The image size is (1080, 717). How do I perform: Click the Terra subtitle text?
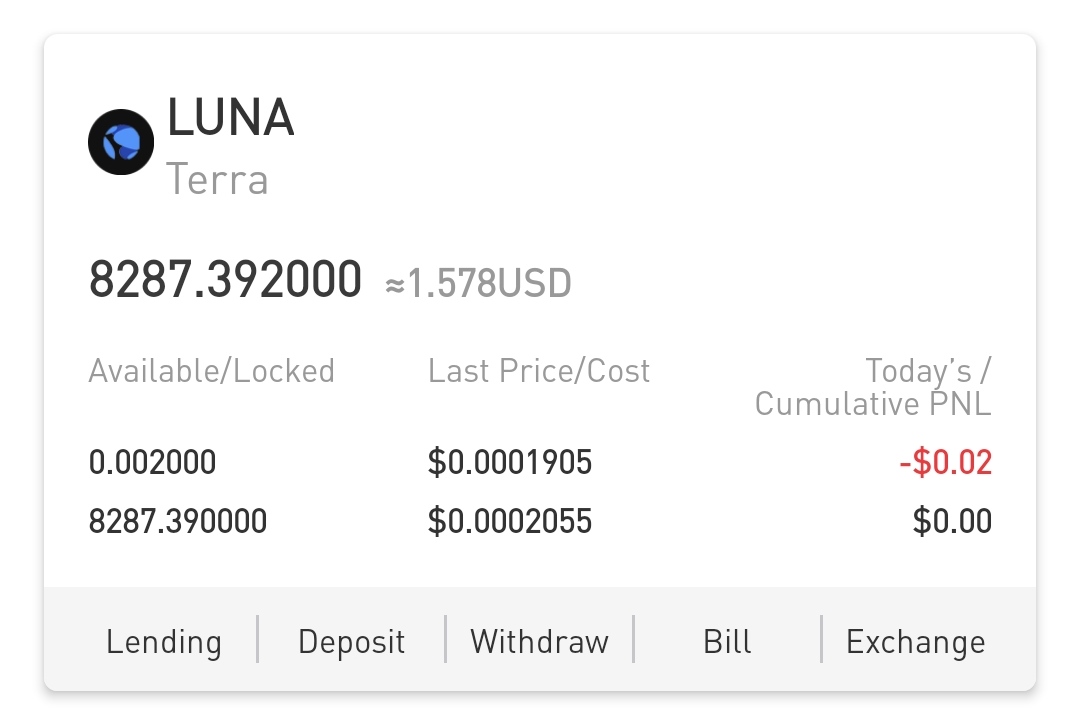tap(217, 180)
